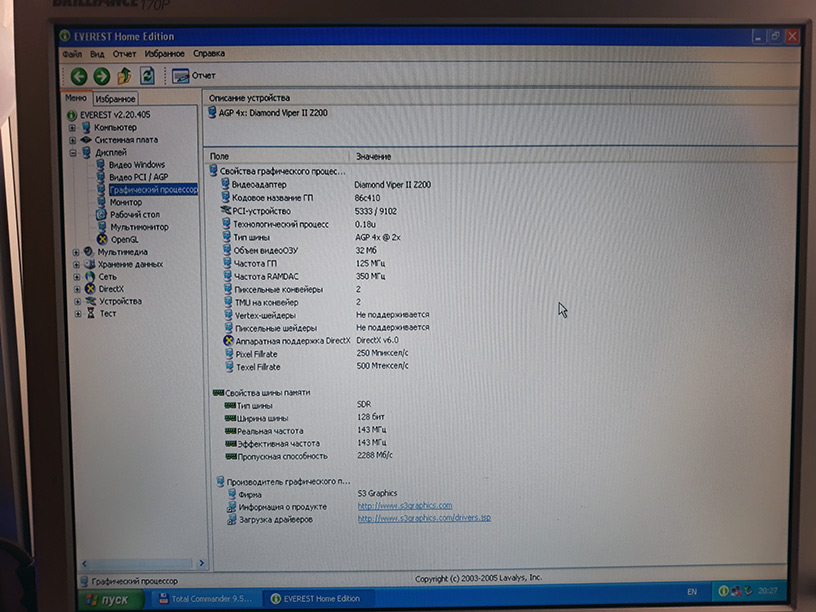Expand the Устройства tree node
The width and height of the screenshot is (816, 612).
78,301
